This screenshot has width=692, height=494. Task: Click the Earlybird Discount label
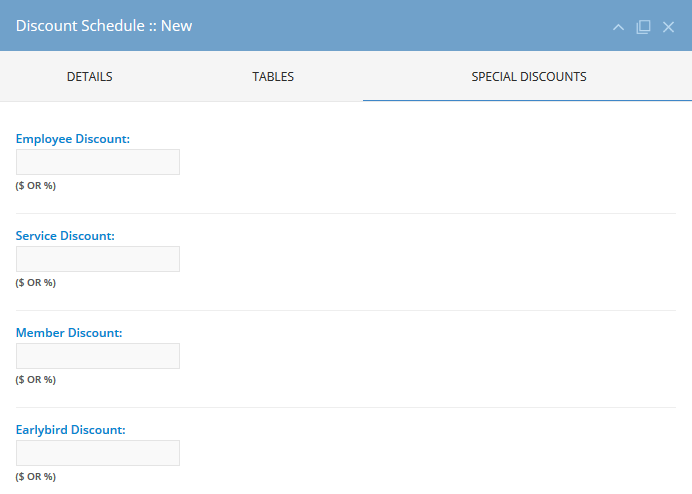(x=71, y=430)
